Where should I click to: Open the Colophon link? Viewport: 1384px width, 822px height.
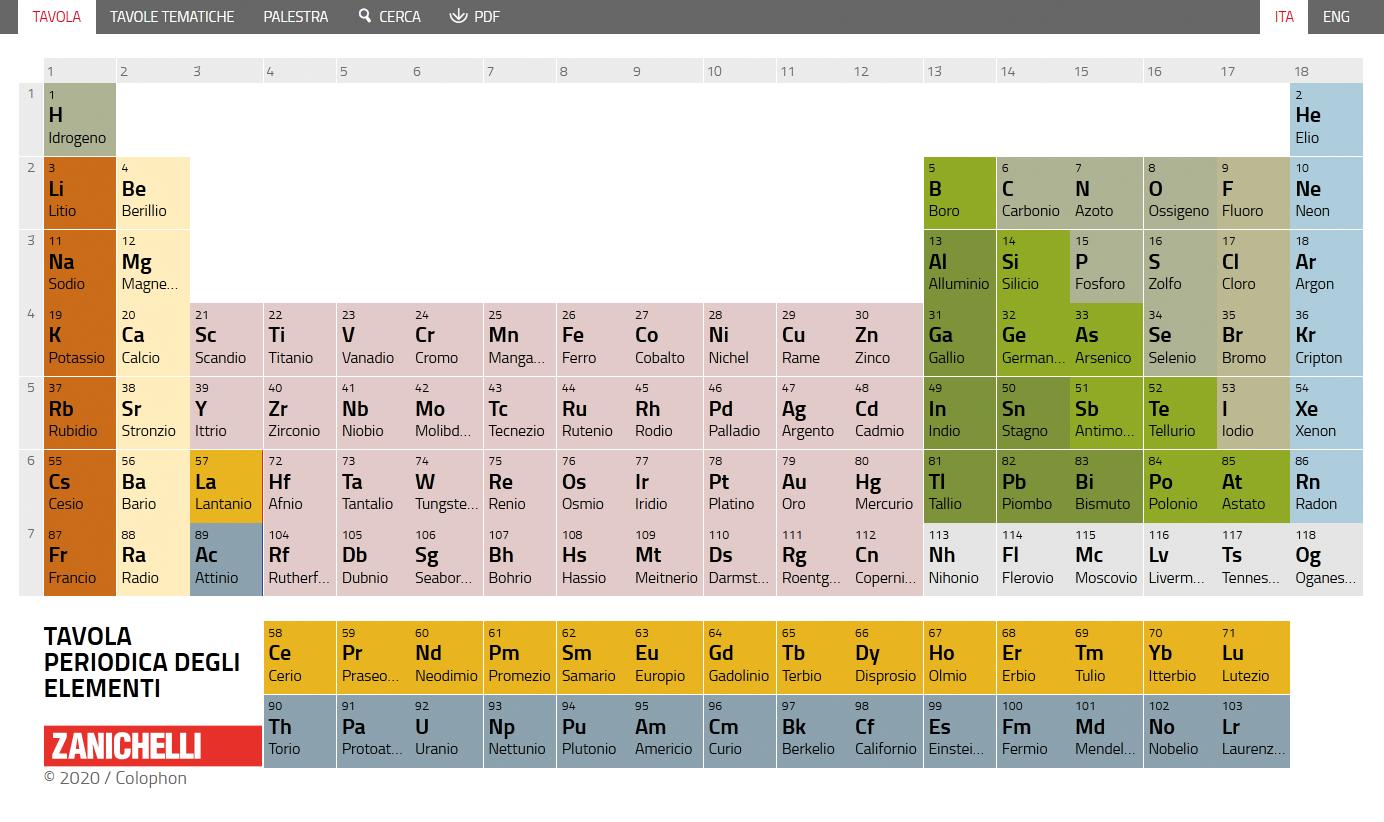pyautogui.click(x=151, y=778)
